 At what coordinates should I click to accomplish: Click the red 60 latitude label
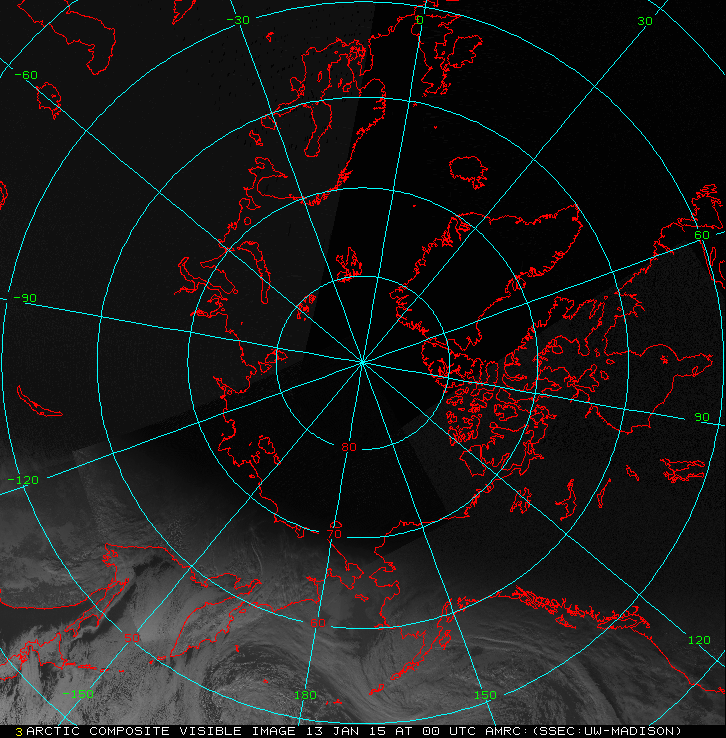(318, 623)
